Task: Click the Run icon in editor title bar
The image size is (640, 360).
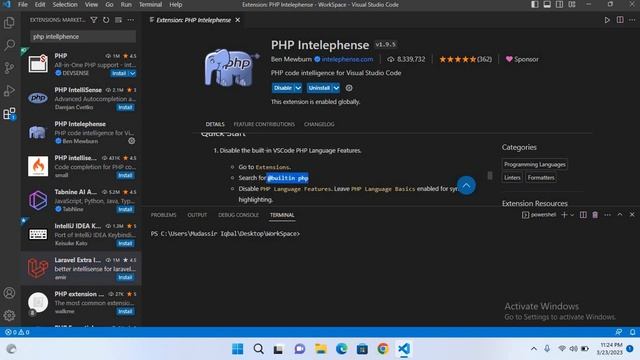Action: [607, 20]
